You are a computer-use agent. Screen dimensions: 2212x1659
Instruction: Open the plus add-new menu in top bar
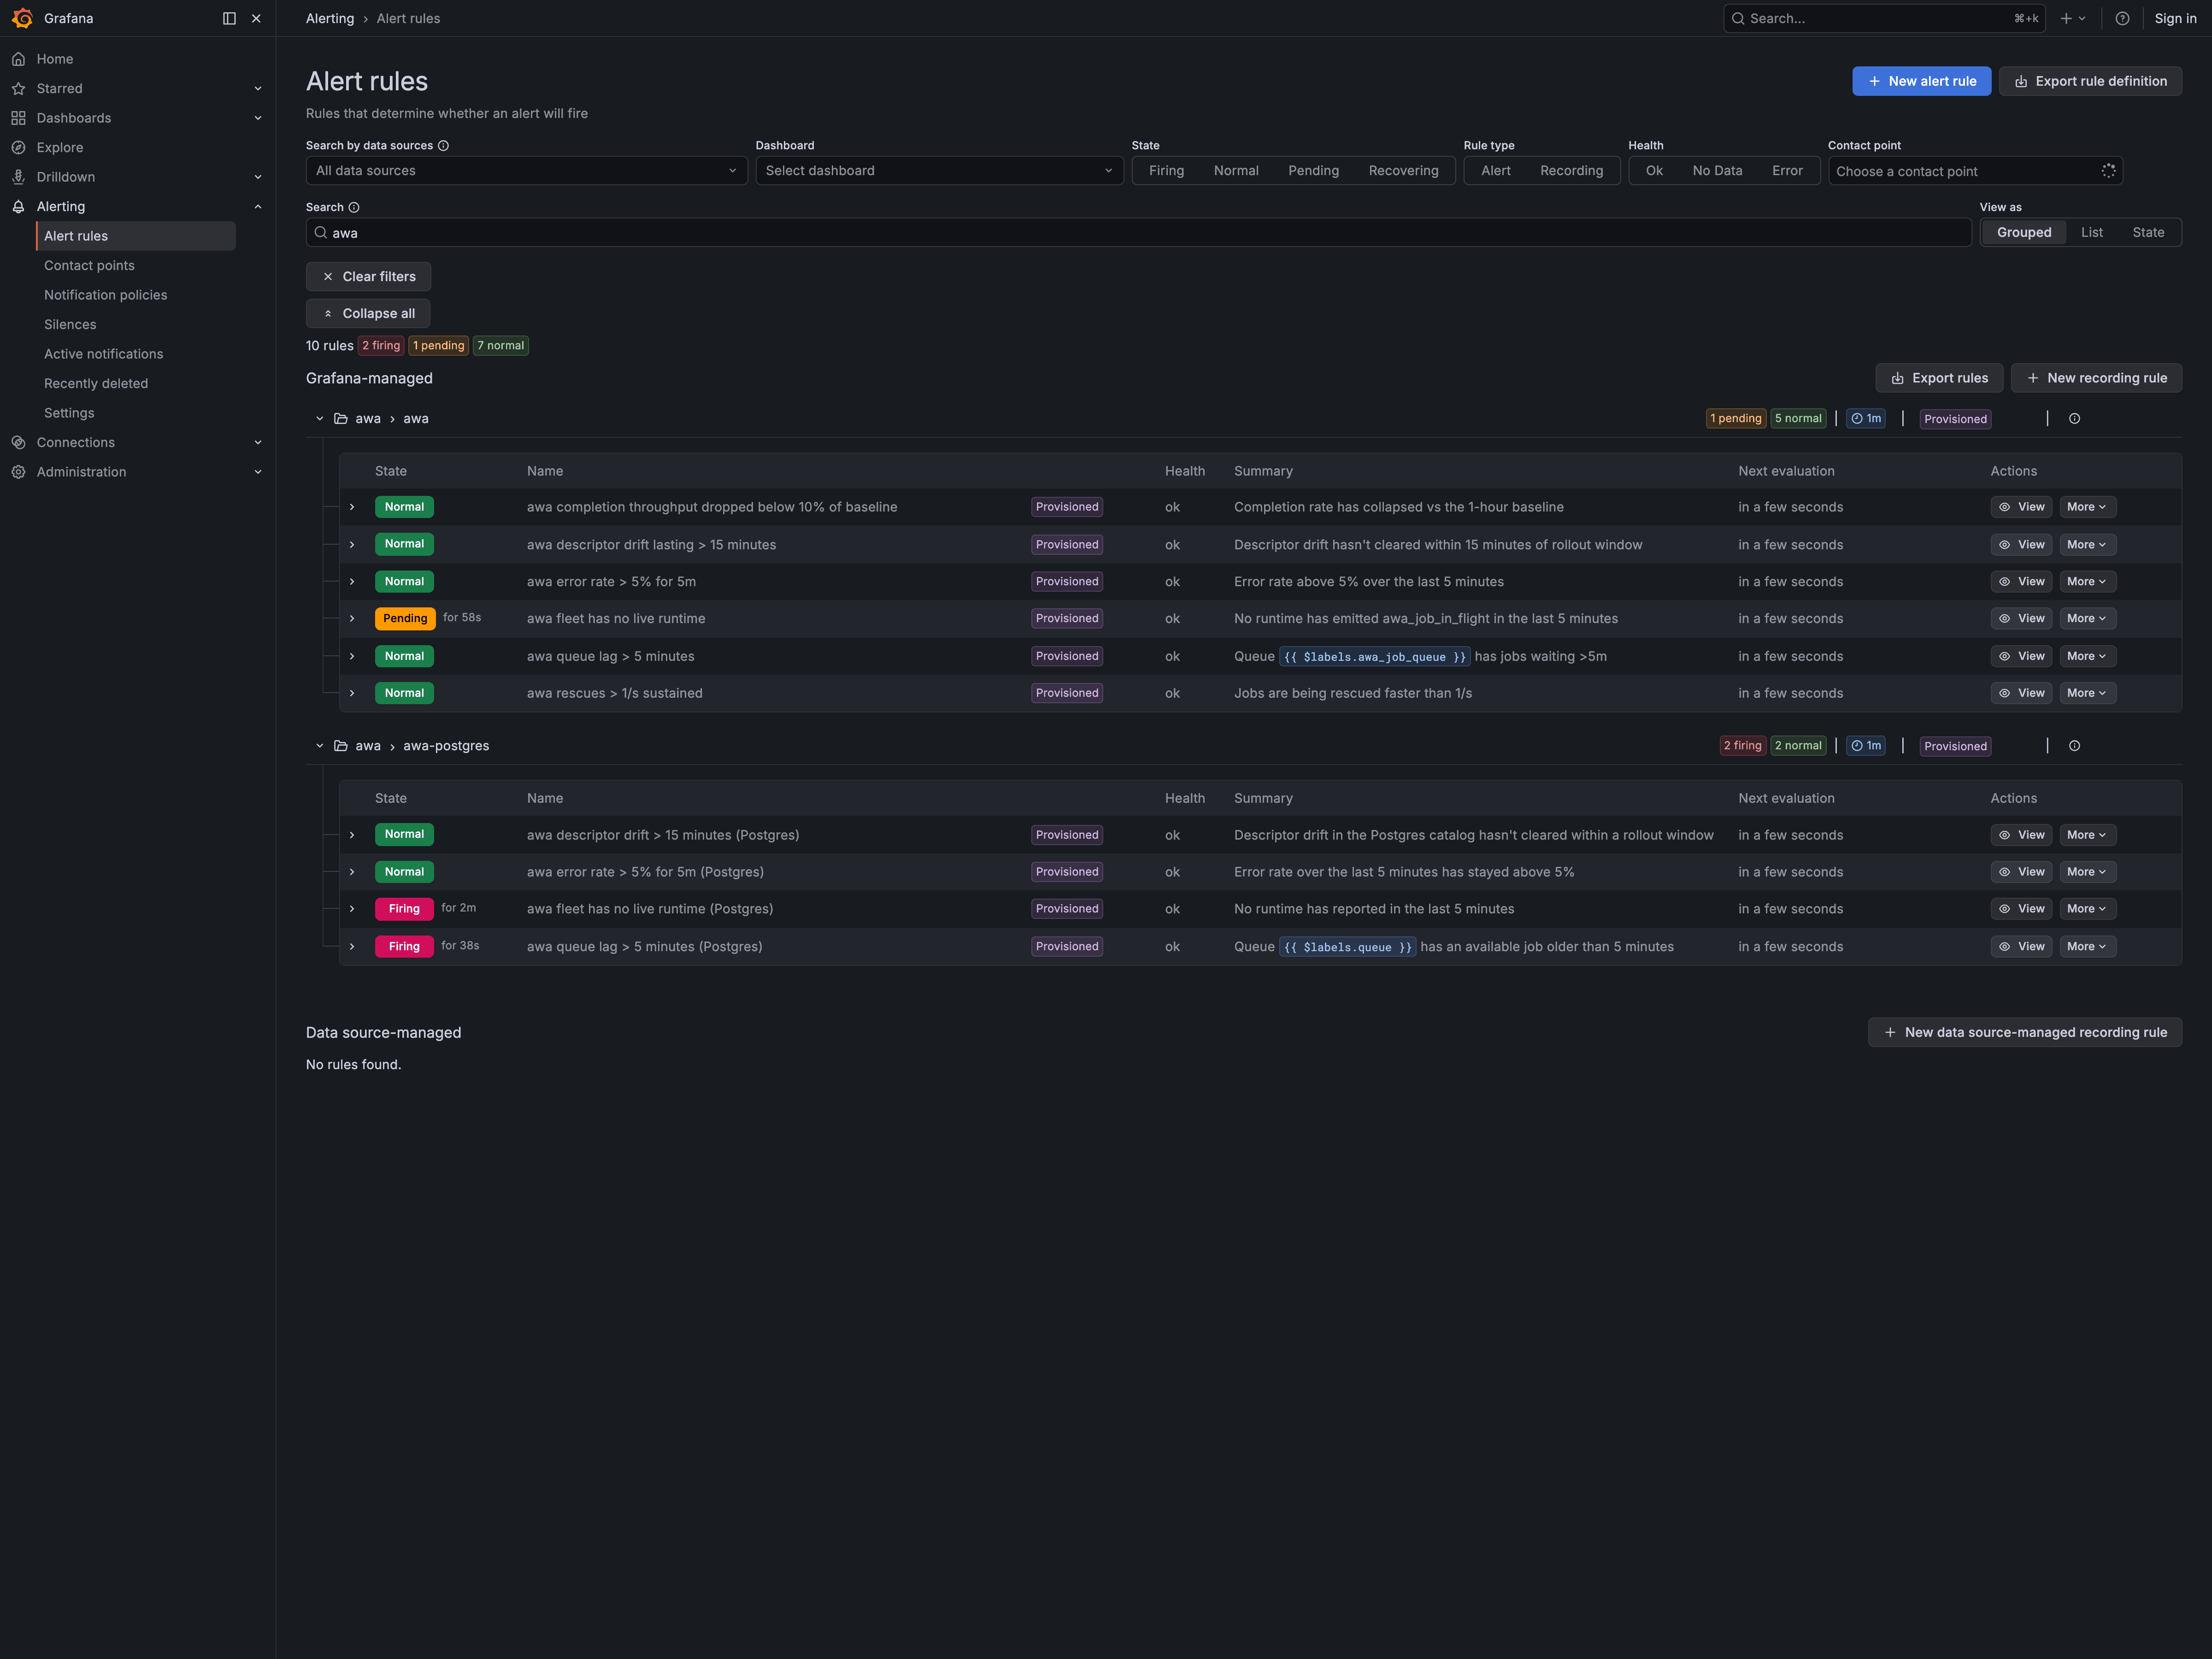[x=2072, y=18]
